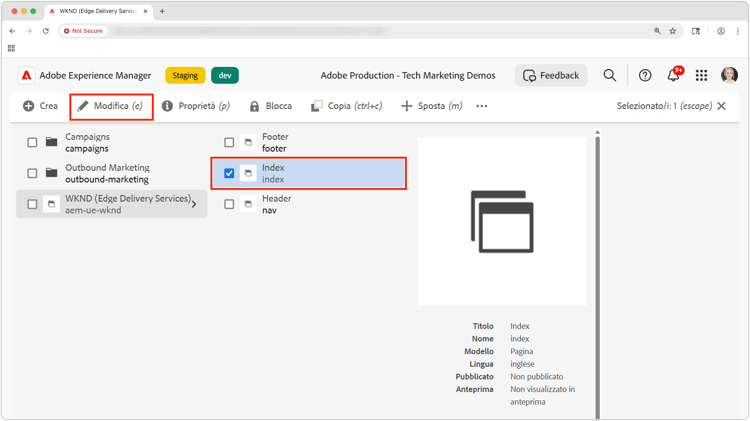Click Adobe Production - Tech Marketing Demos

(408, 76)
